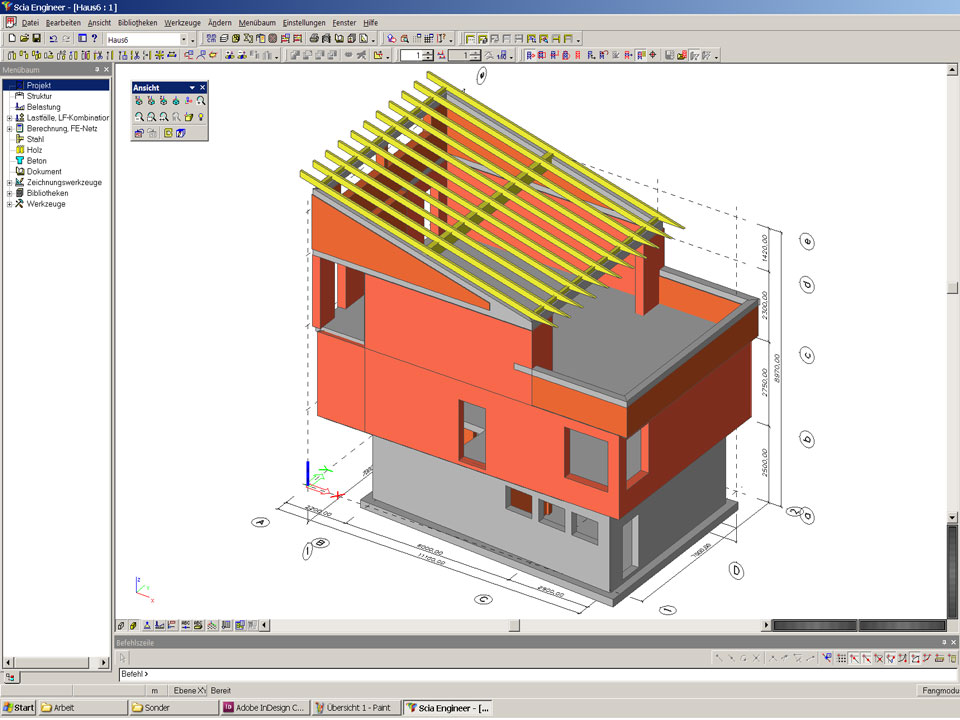This screenshot has width=960, height=720.
Task: Expand the Lastfälle, LF-Kombinationen node
Action: coord(9,117)
